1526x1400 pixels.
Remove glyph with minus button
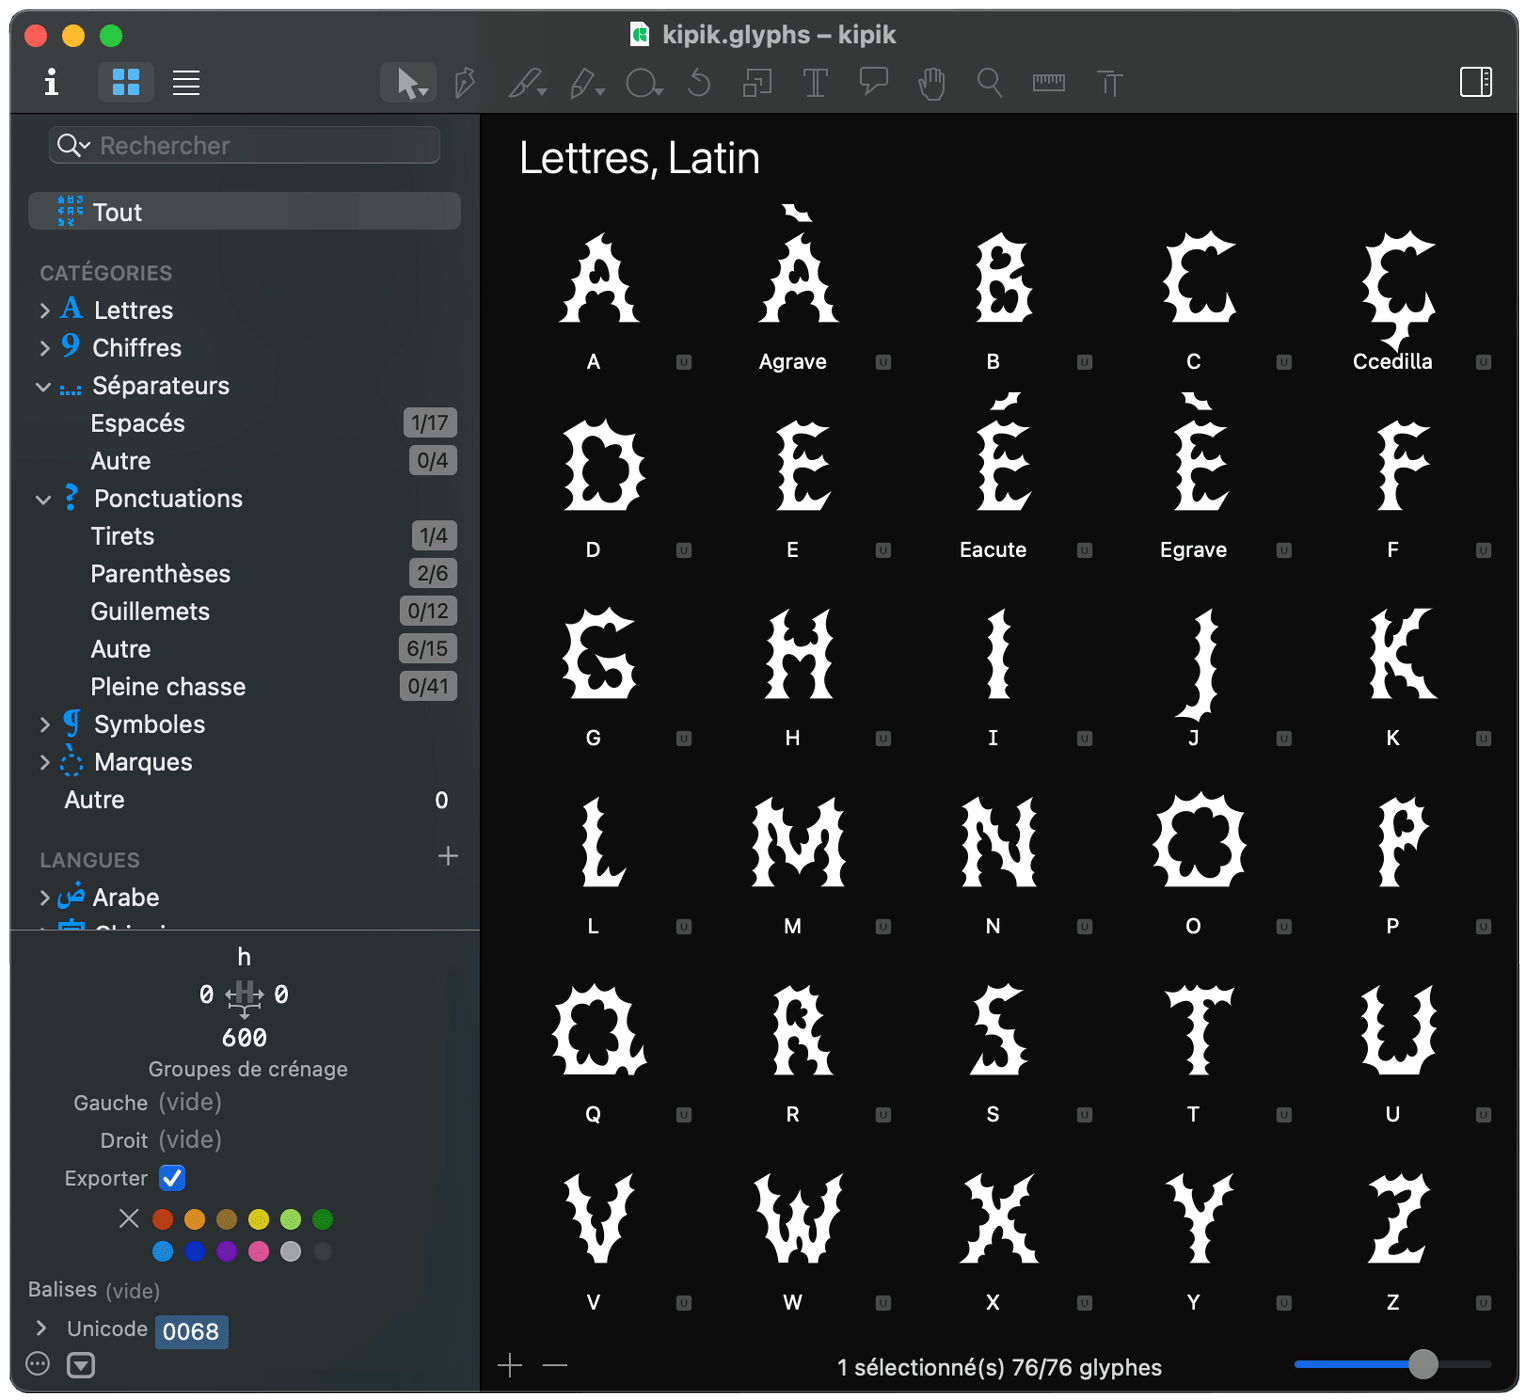coord(555,1365)
